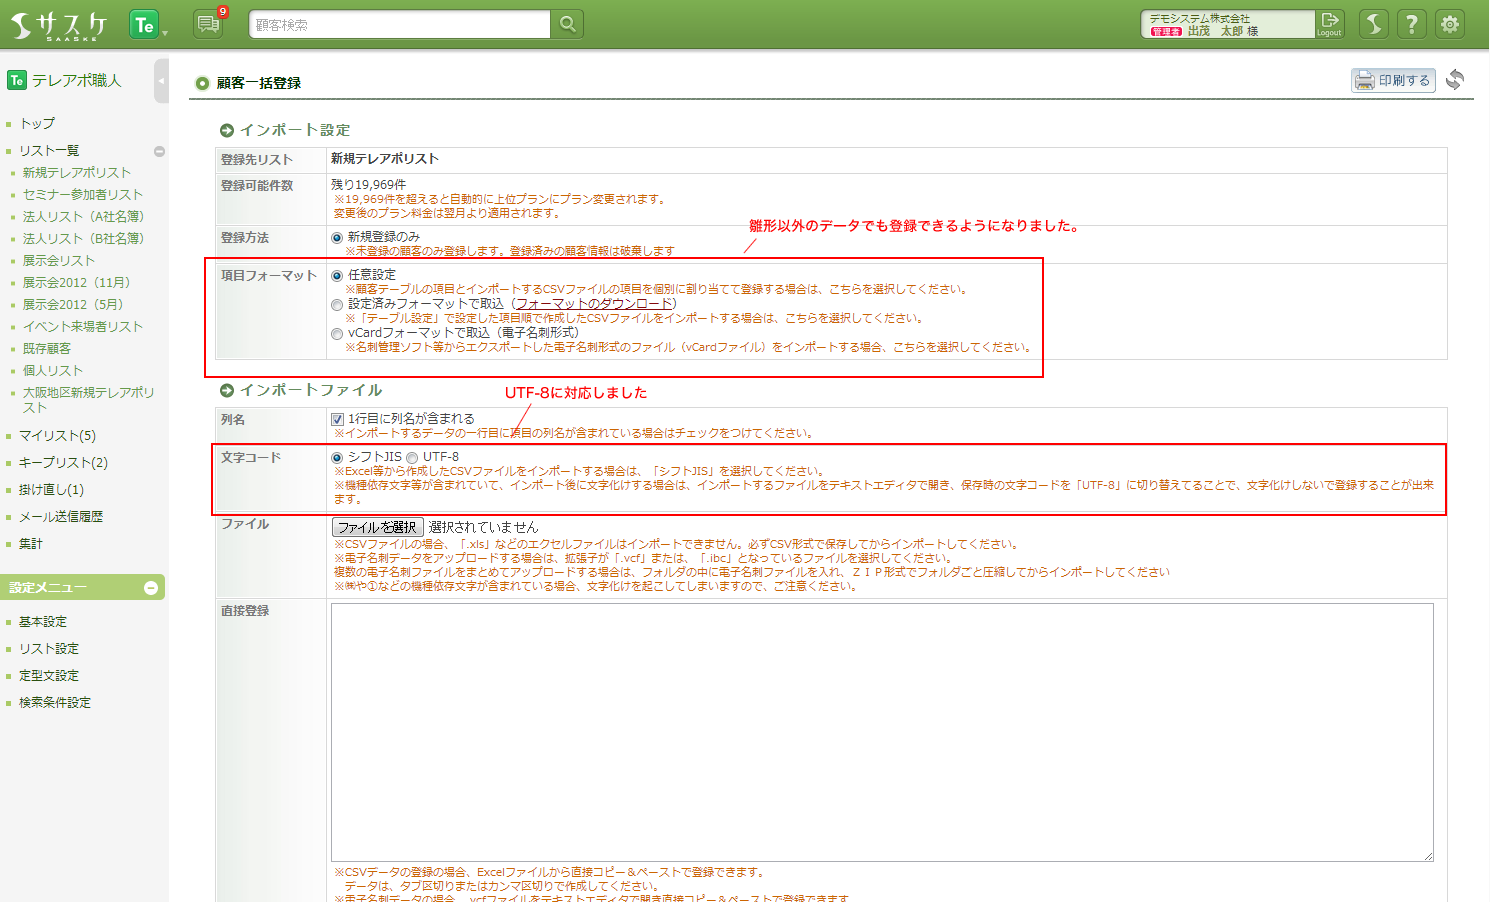
Task: Click the フォーマットのダウンロード link
Action: click(594, 304)
